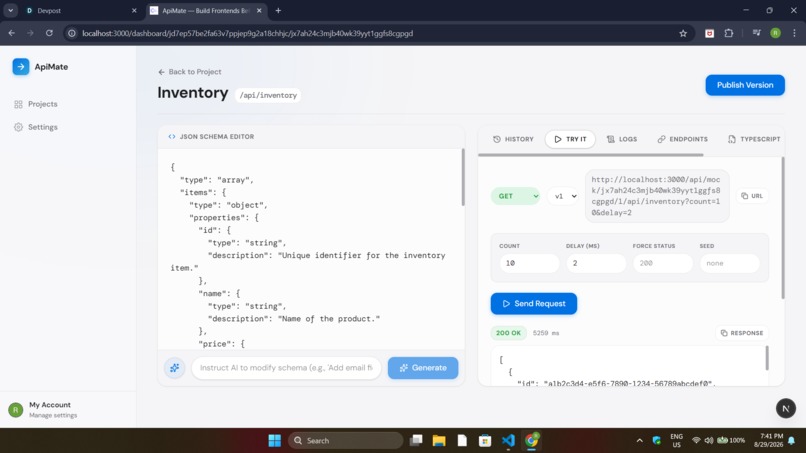
Task: Open the notifications bell icon
Action: coord(792,441)
